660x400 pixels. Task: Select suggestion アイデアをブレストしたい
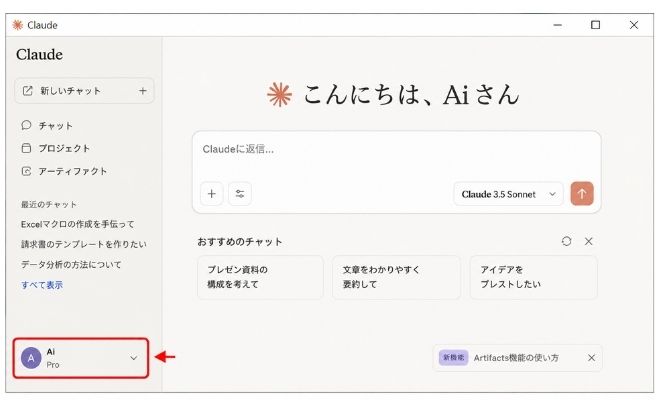click(533, 277)
